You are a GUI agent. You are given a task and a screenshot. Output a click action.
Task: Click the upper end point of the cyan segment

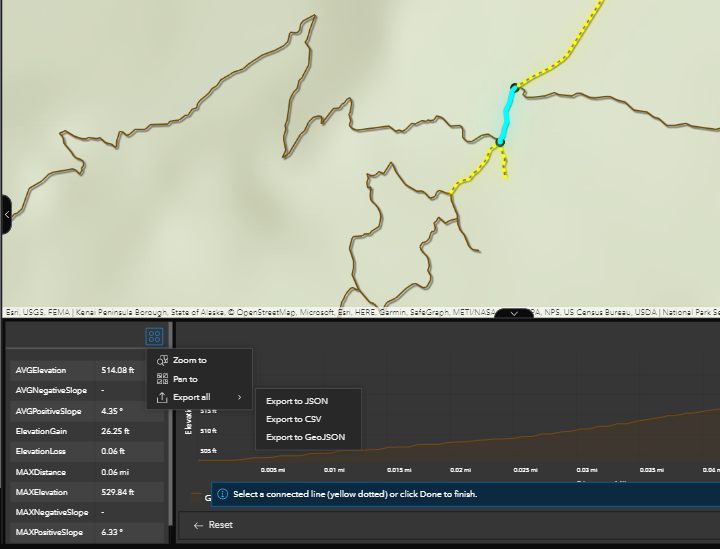[515, 87]
